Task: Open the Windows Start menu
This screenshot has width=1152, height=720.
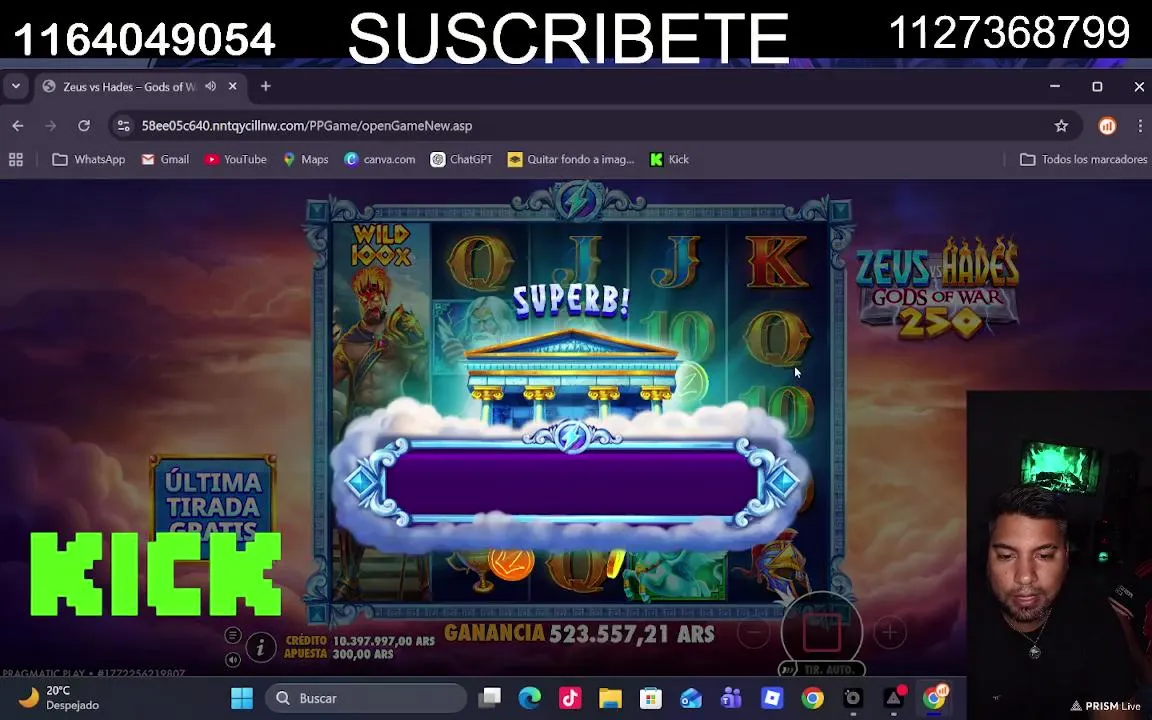Action: coord(242,698)
